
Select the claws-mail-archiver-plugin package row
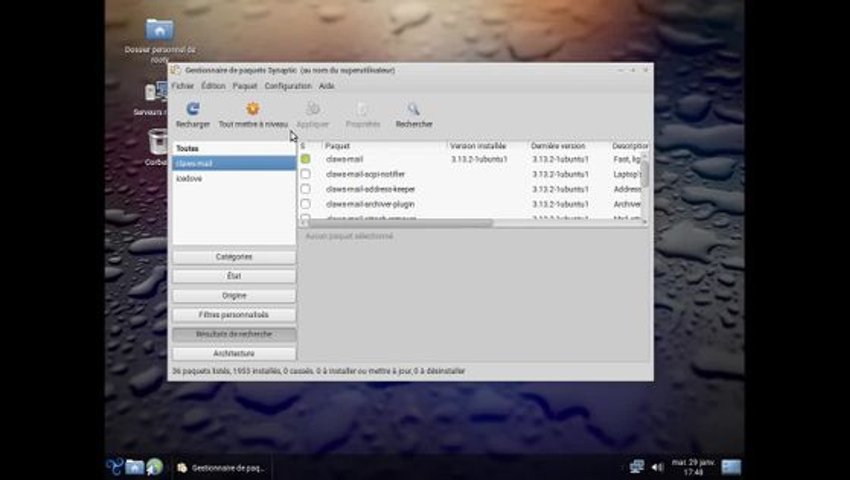click(471, 204)
